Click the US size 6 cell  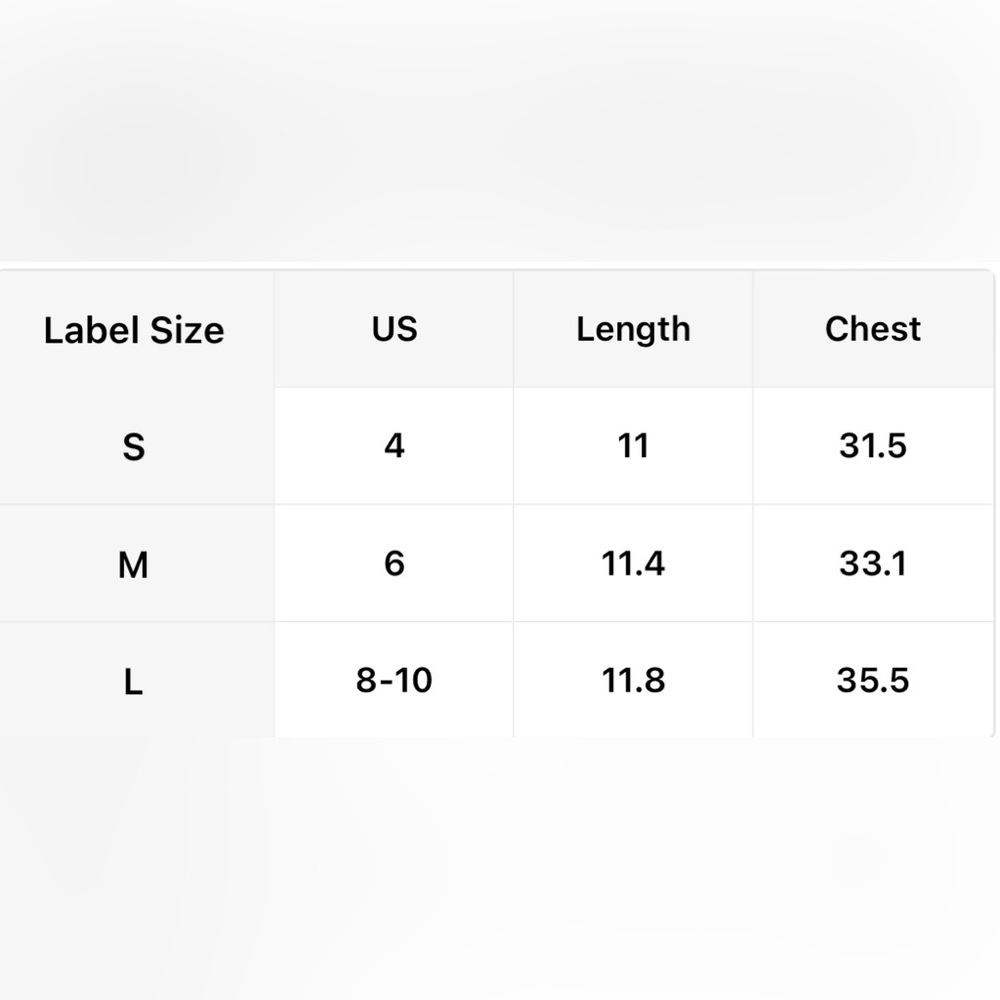[x=394, y=563]
